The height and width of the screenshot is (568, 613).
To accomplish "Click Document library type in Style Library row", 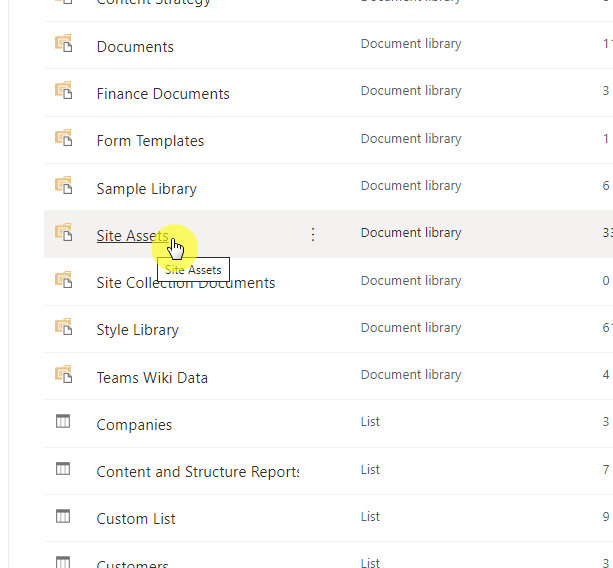I will pos(411,328).
